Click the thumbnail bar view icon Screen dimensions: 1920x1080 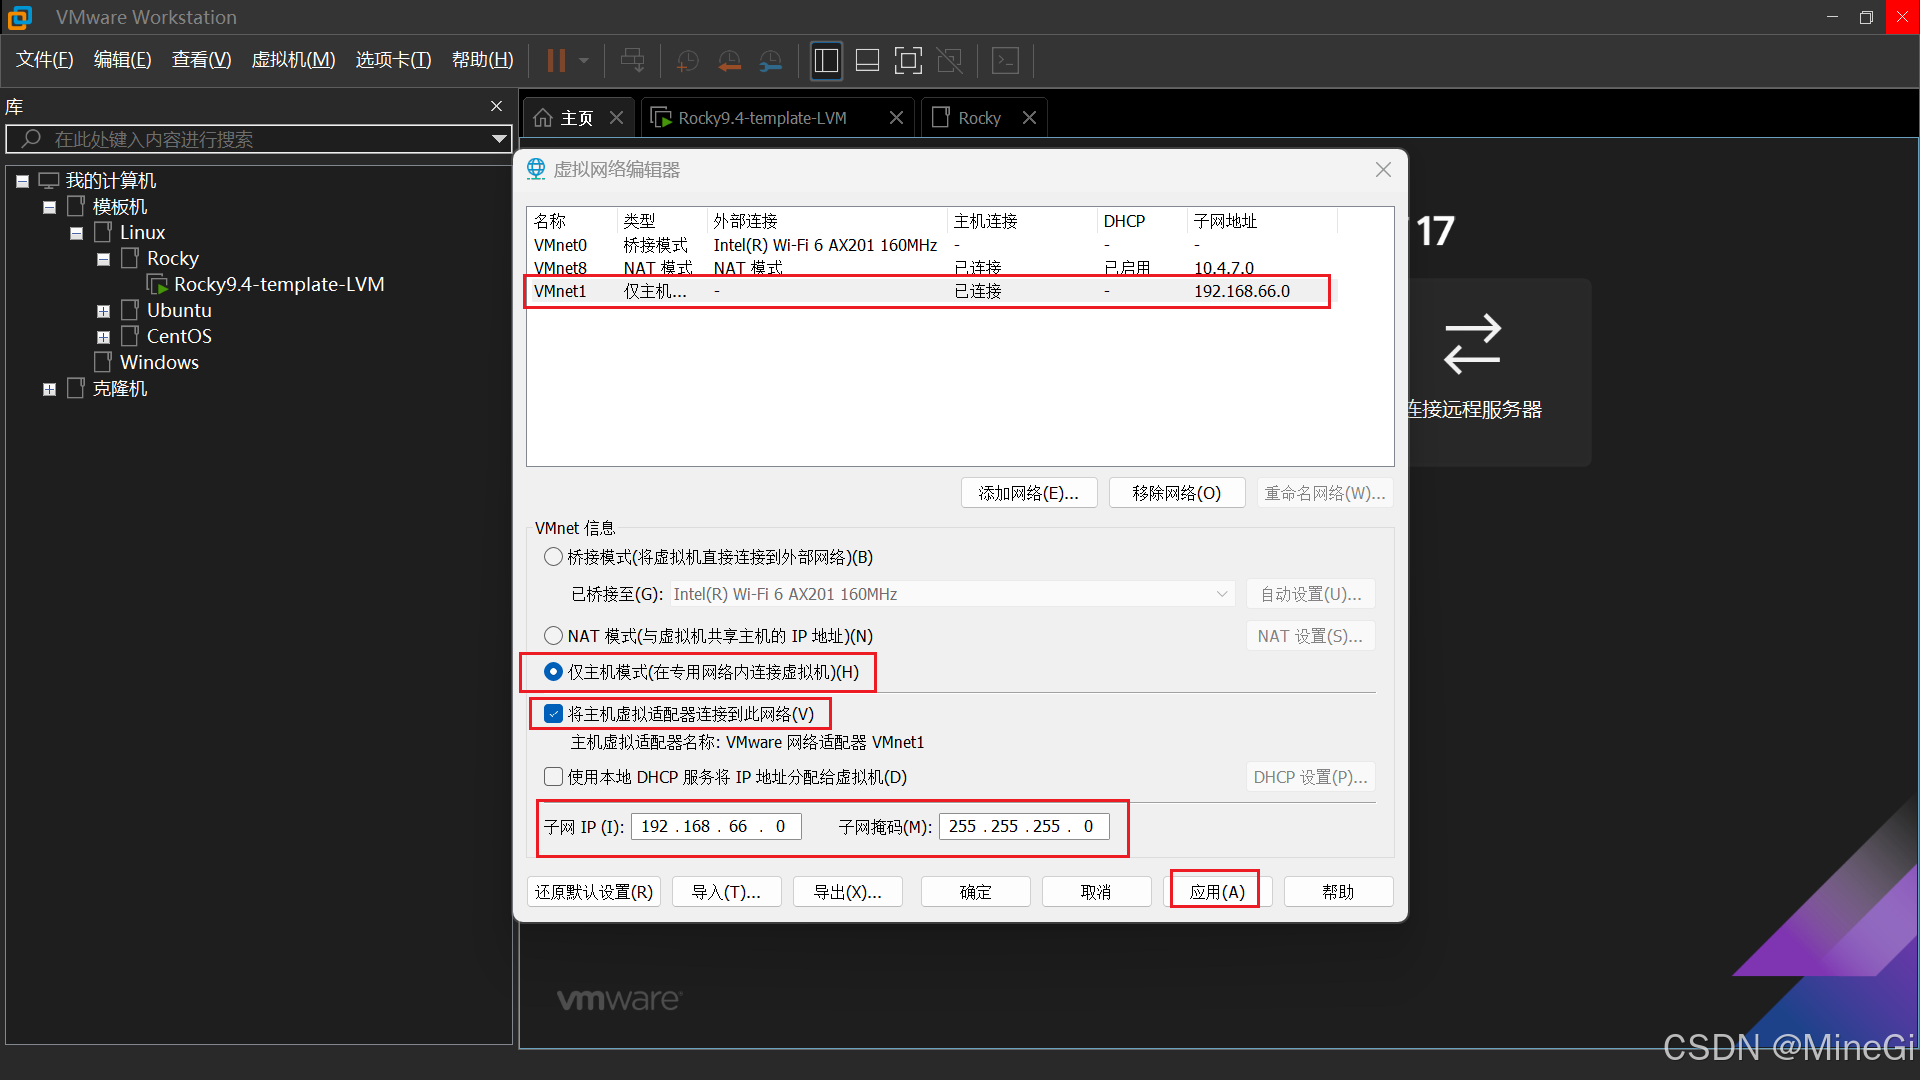click(867, 61)
